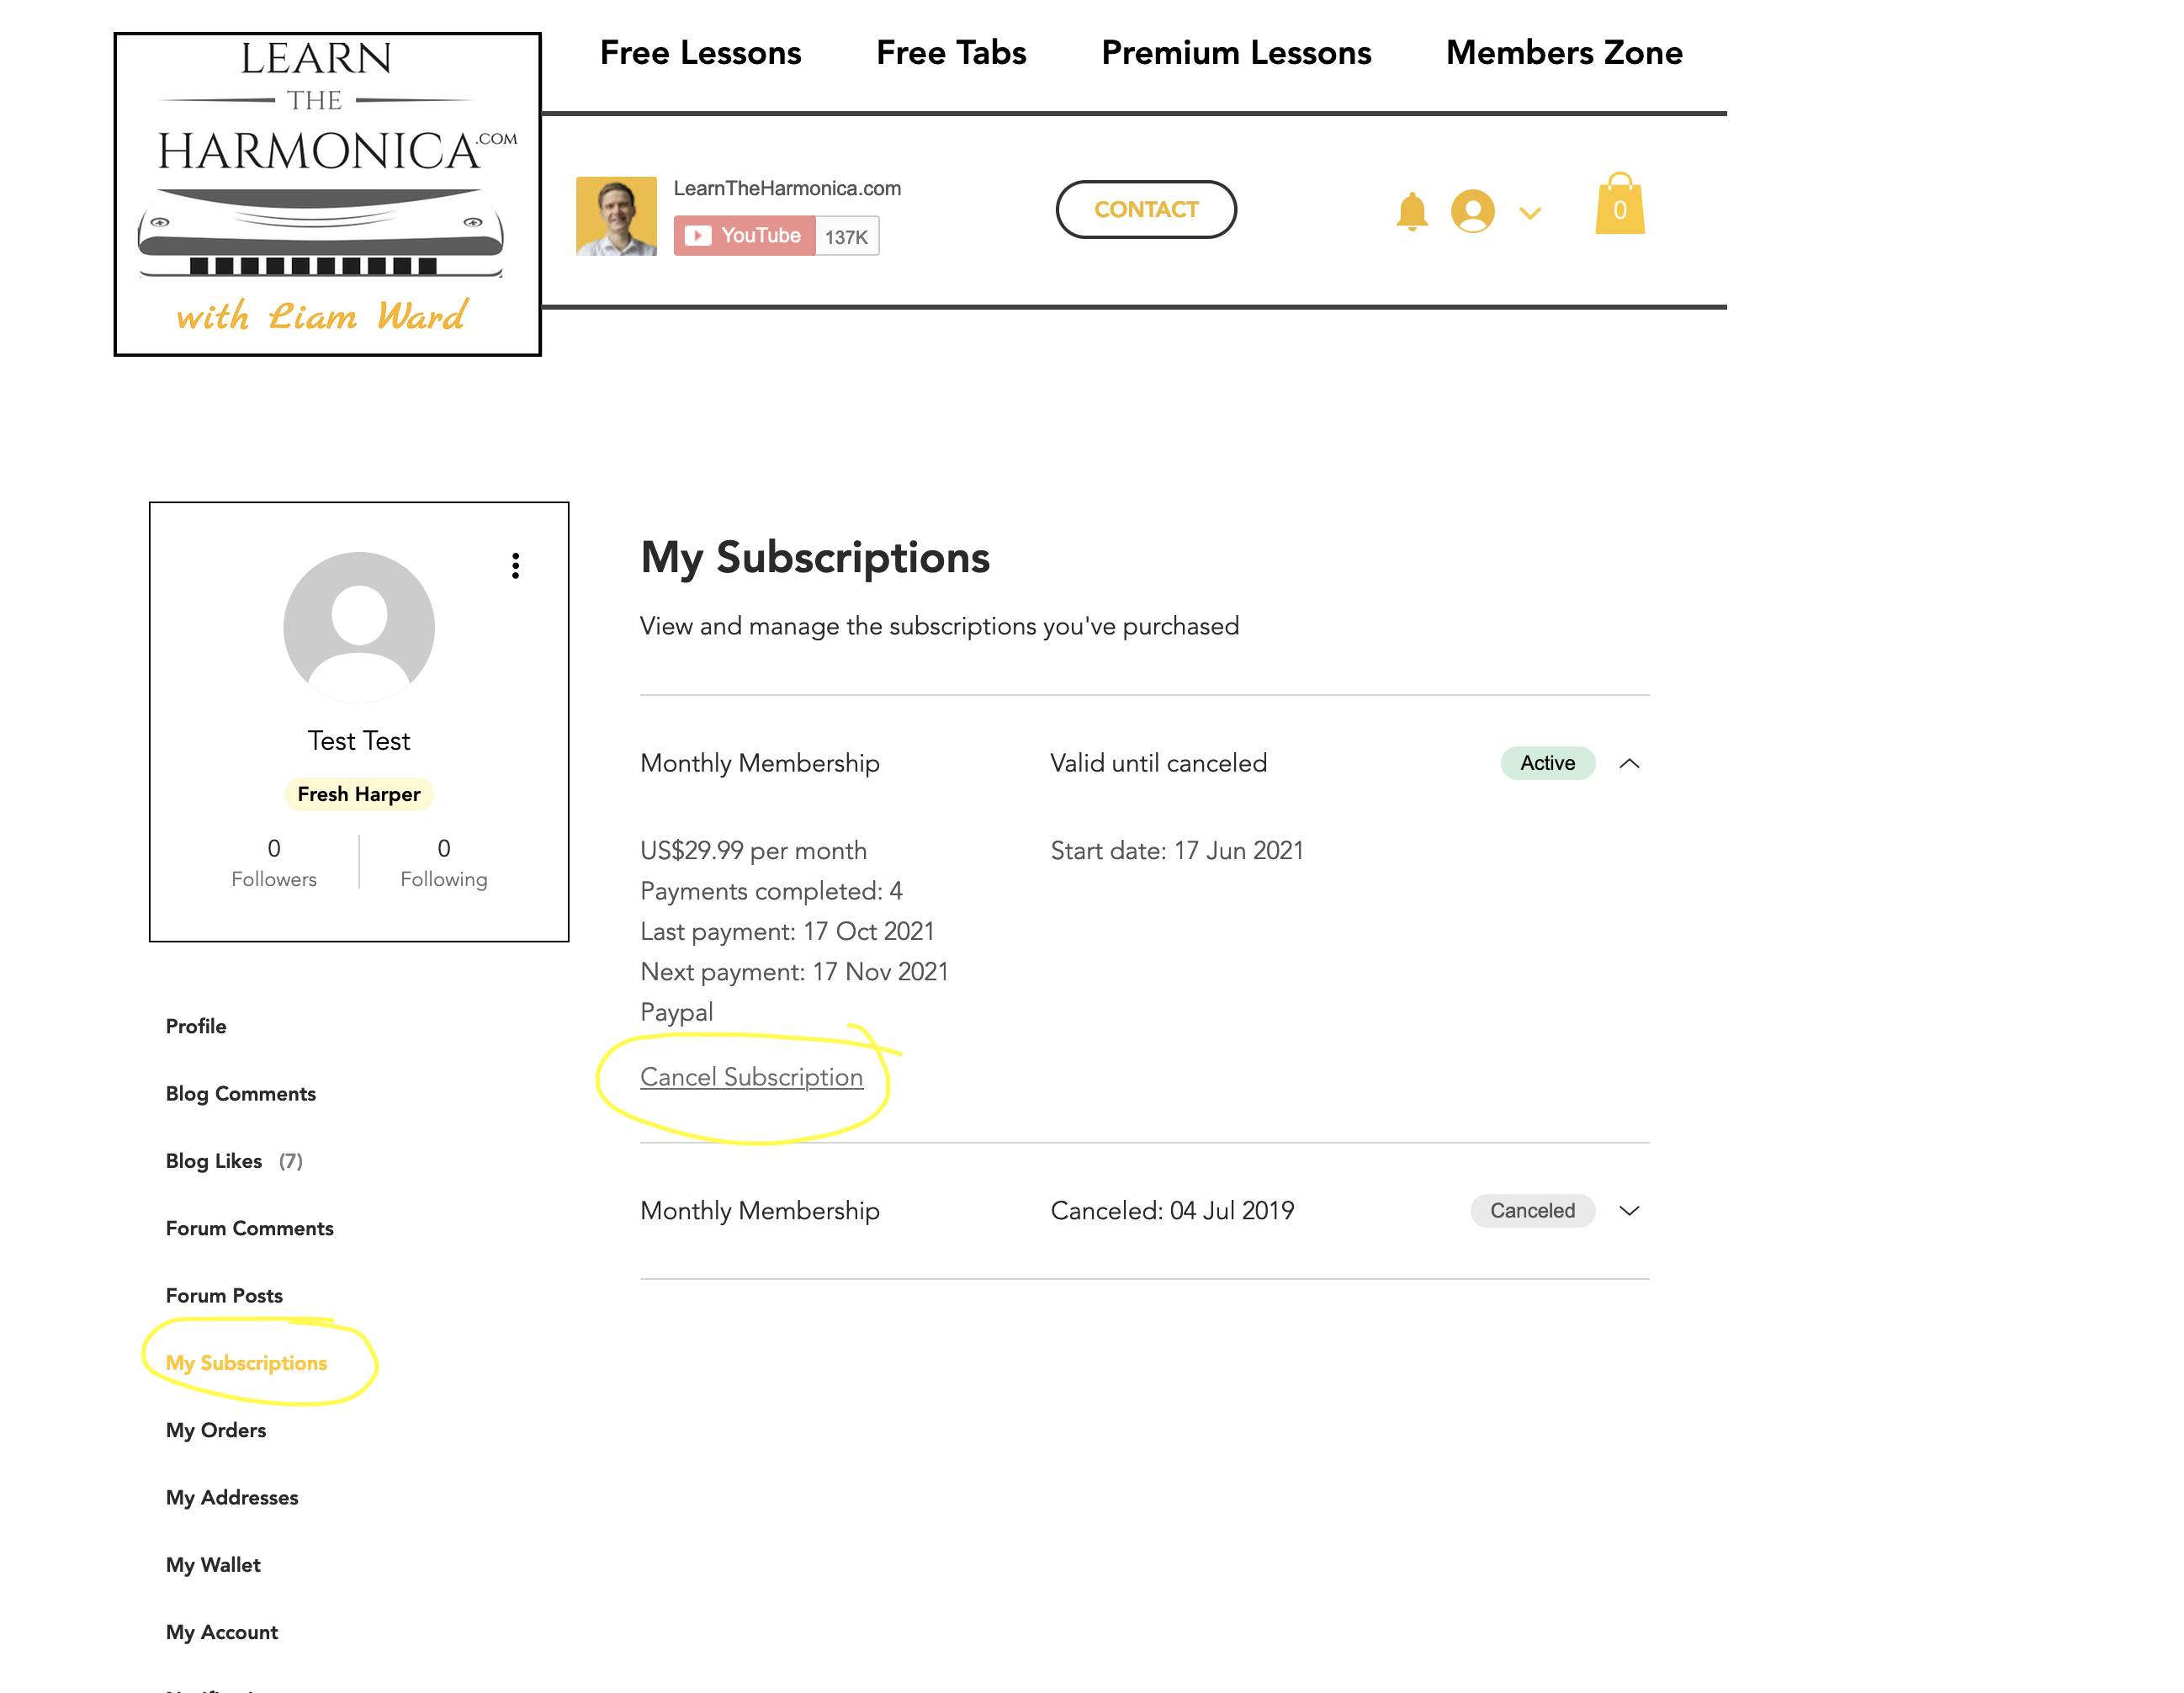Click the Canceled status badge
Viewport: 2184px width, 1693px height.
[x=1532, y=1211]
